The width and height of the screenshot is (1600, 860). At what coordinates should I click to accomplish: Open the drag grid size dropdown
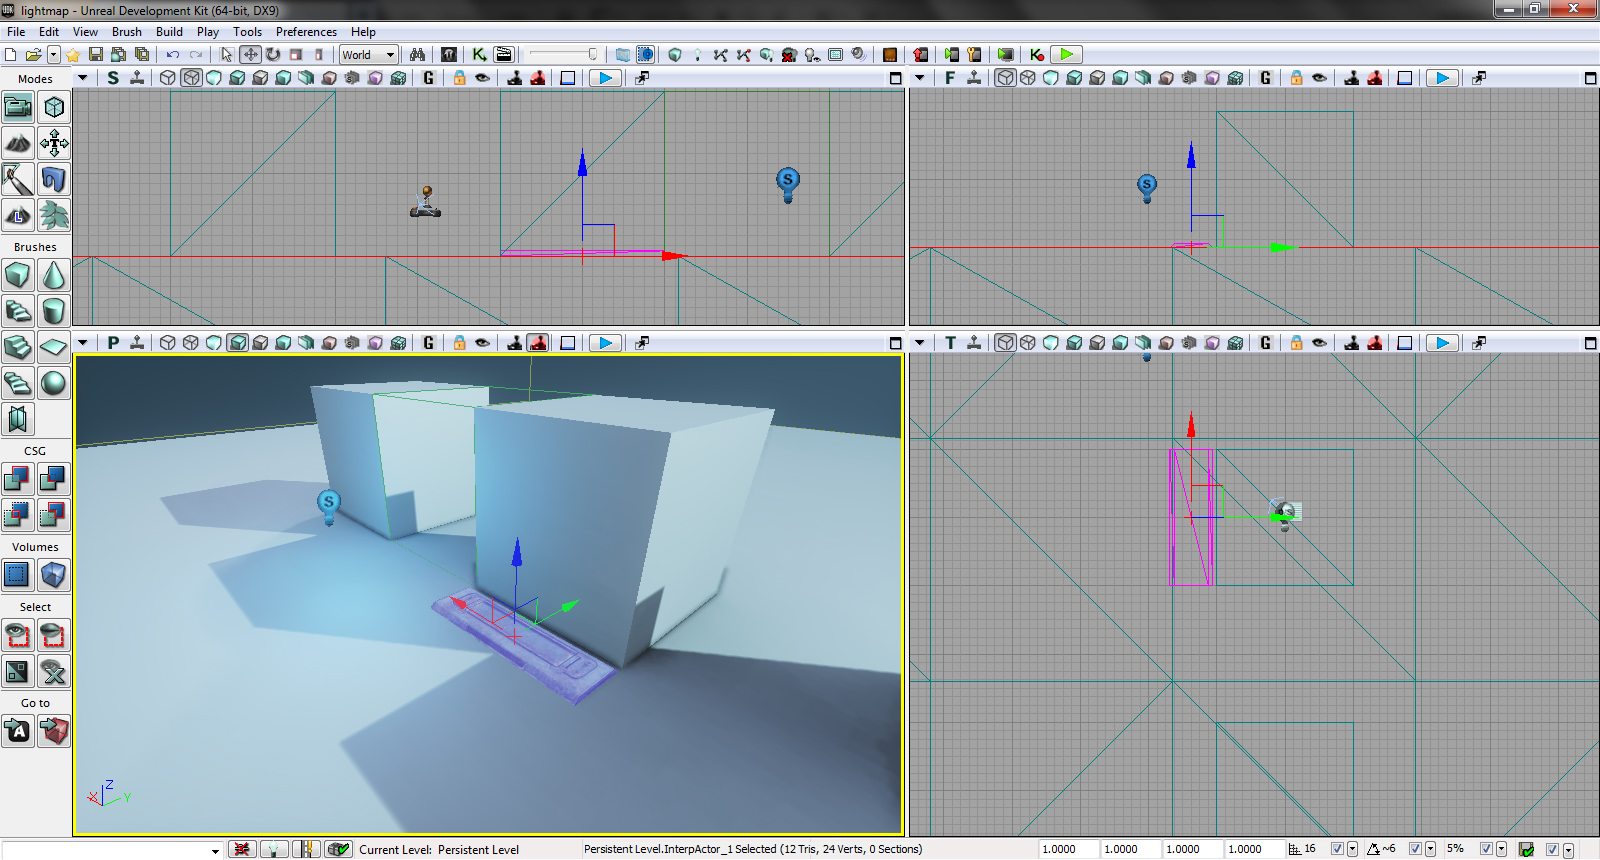(x=1352, y=849)
